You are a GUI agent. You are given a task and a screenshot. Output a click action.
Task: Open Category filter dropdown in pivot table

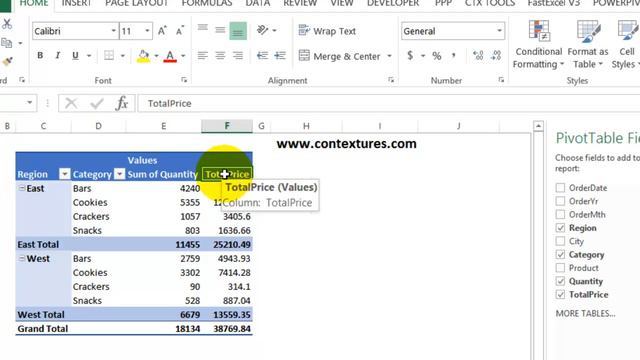tap(119, 174)
